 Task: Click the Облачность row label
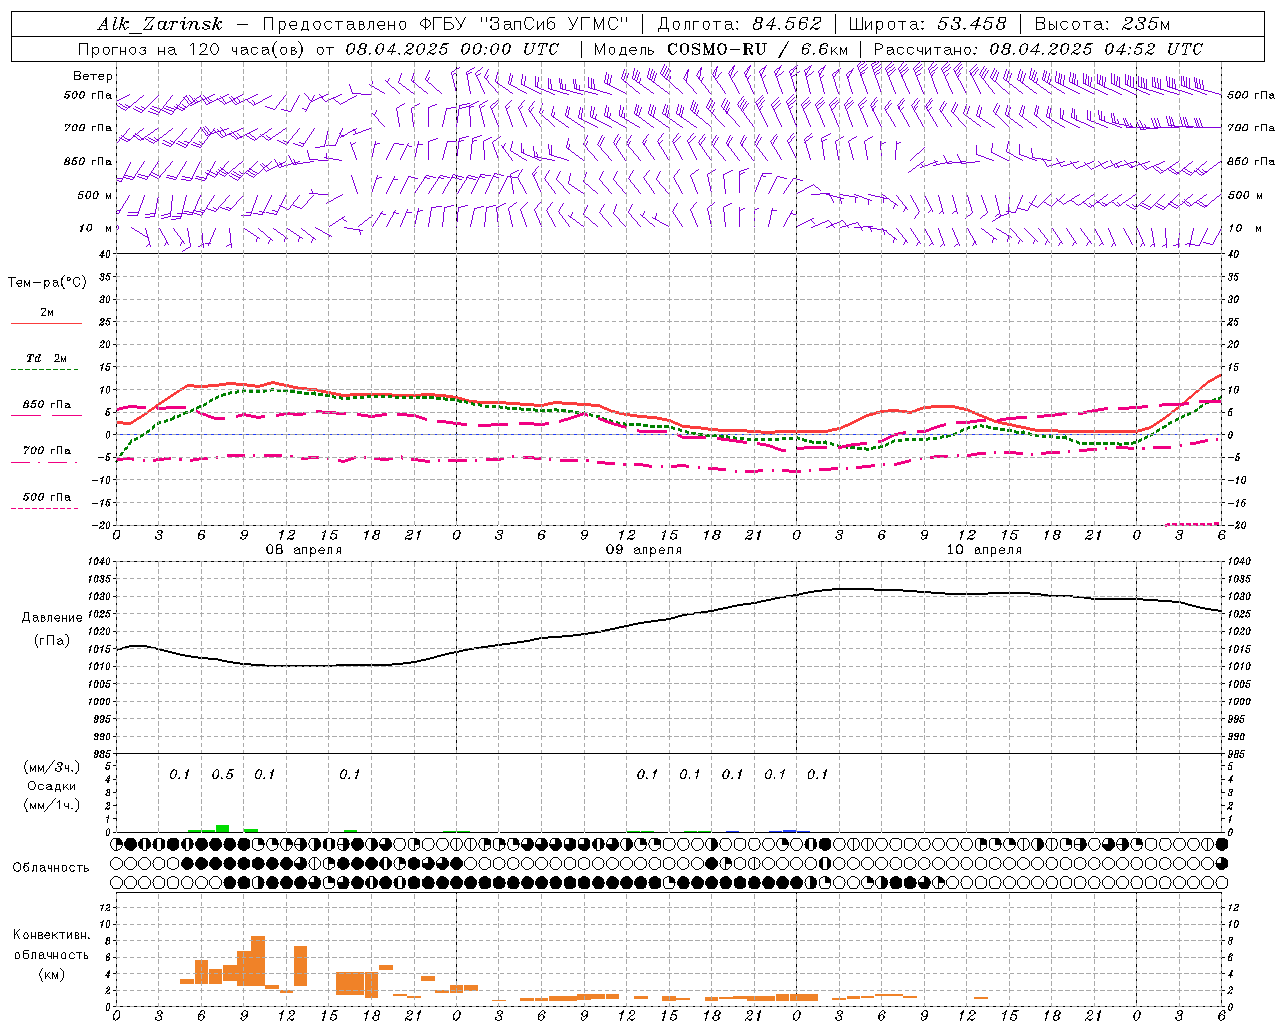(51, 868)
